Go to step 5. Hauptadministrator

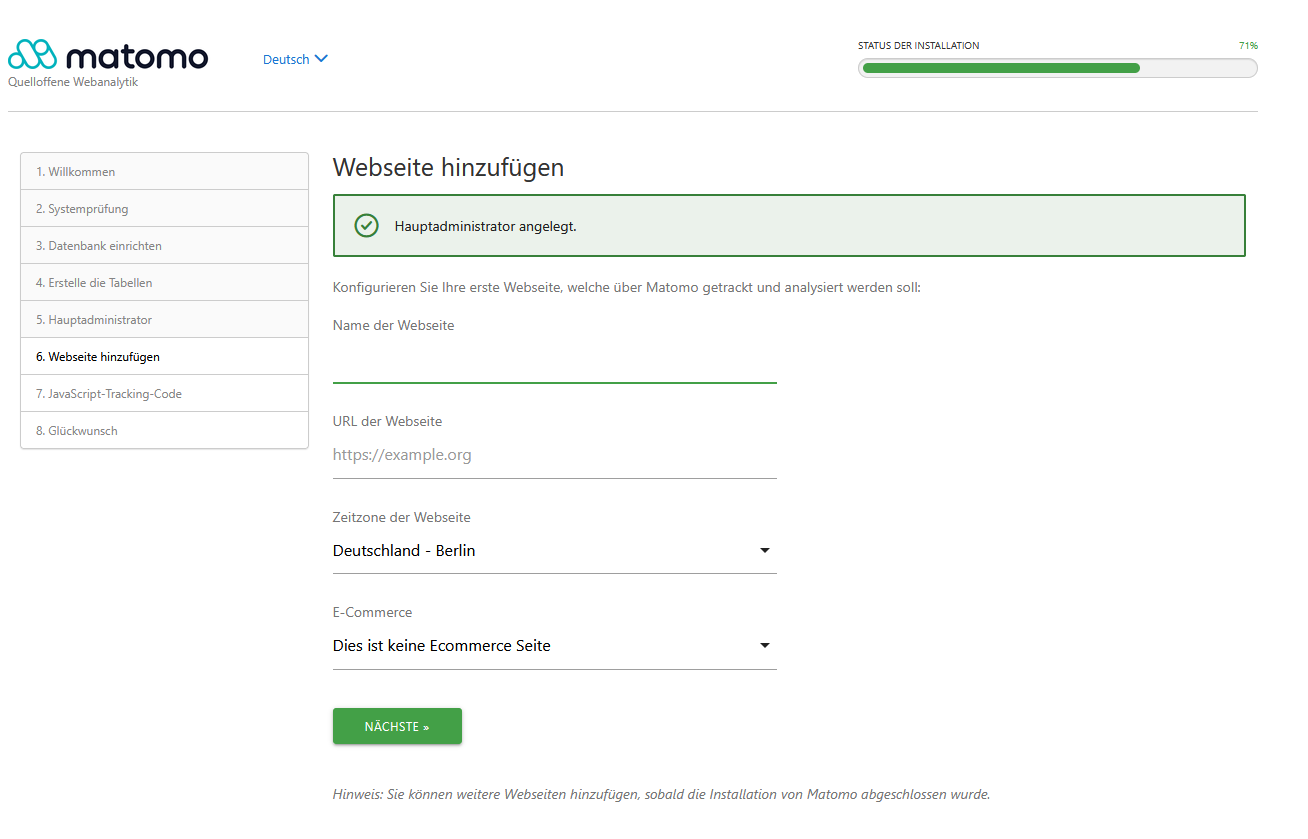(x=164, y=320)
